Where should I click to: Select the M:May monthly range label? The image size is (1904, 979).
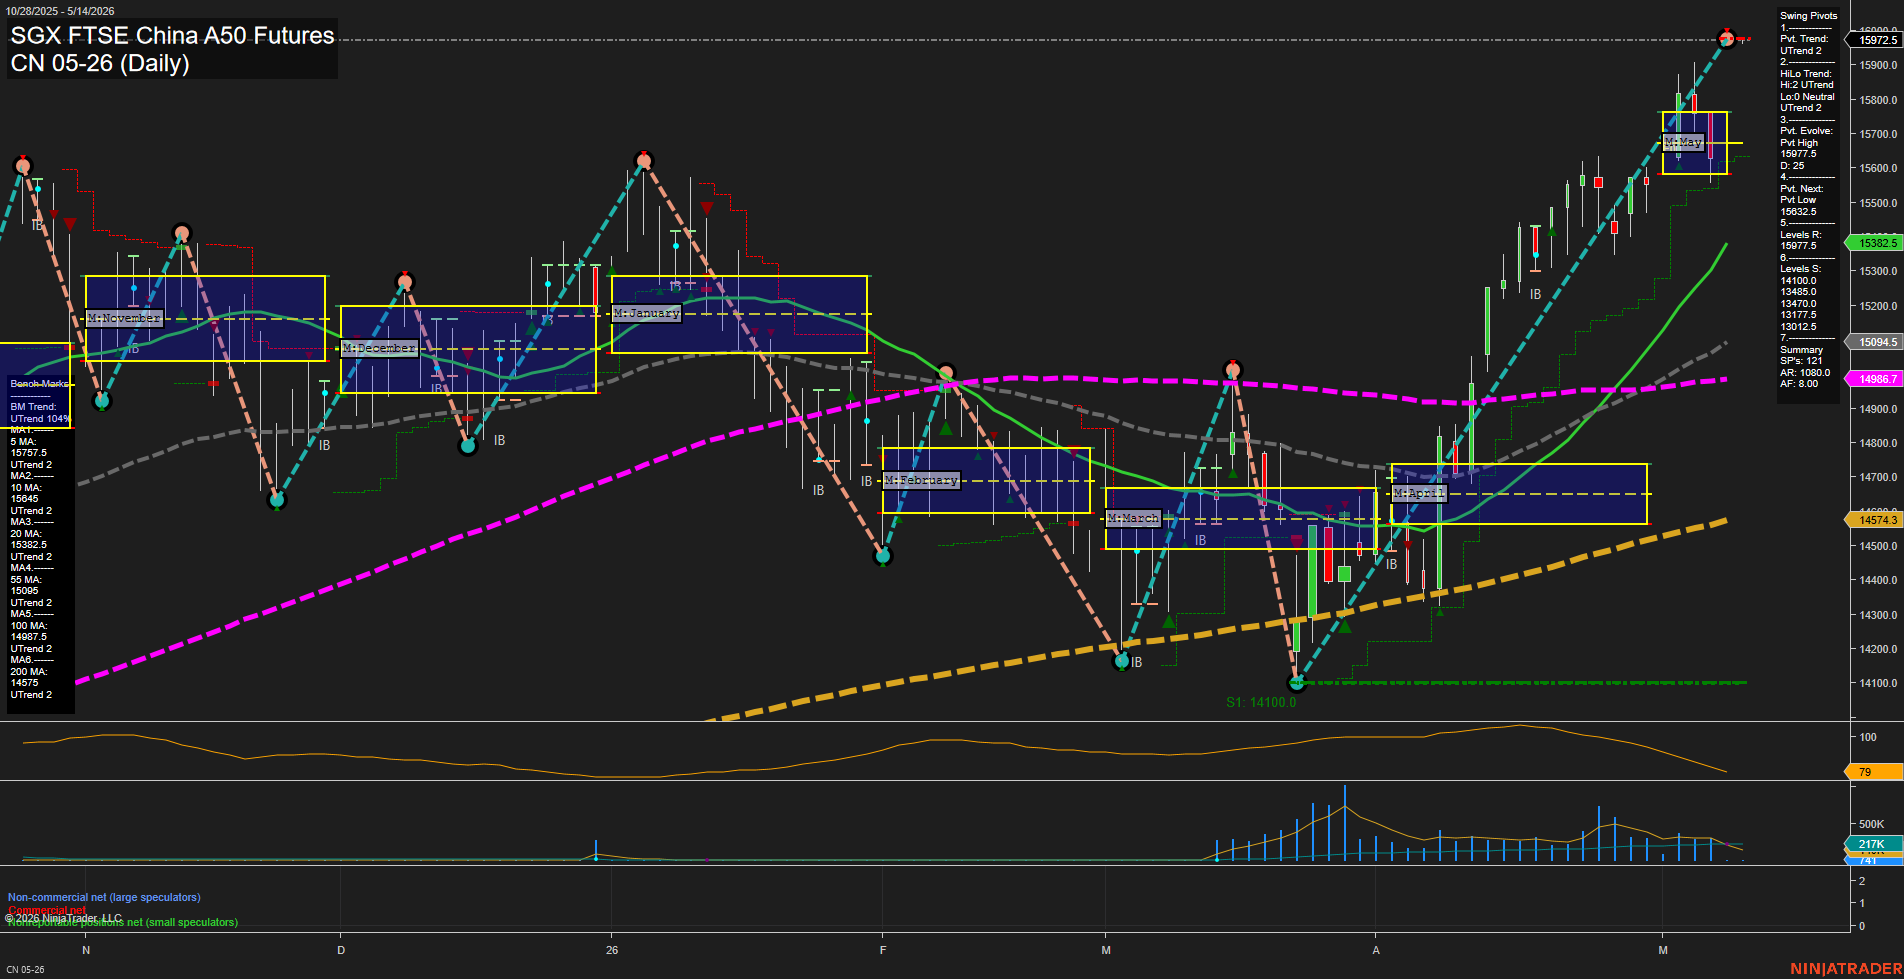point(1683,142)
